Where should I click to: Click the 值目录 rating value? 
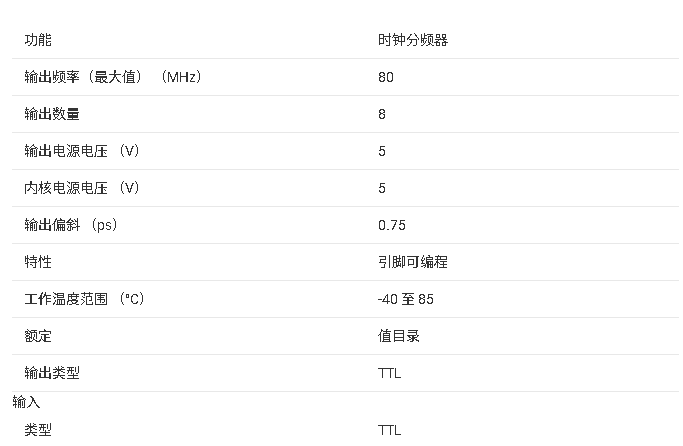pos(399,336)
